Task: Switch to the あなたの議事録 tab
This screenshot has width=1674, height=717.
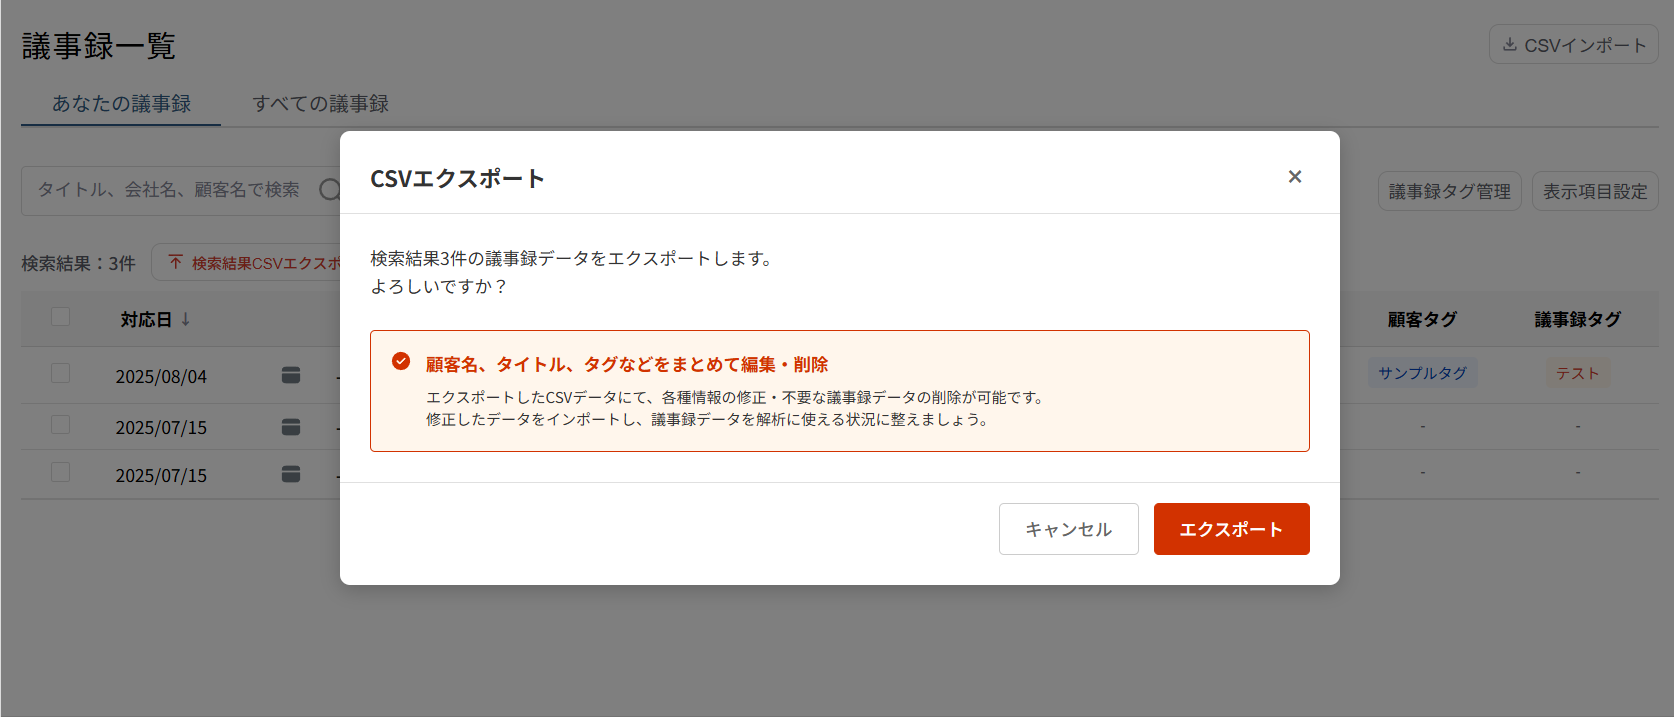Action: [x=121, y=104]
